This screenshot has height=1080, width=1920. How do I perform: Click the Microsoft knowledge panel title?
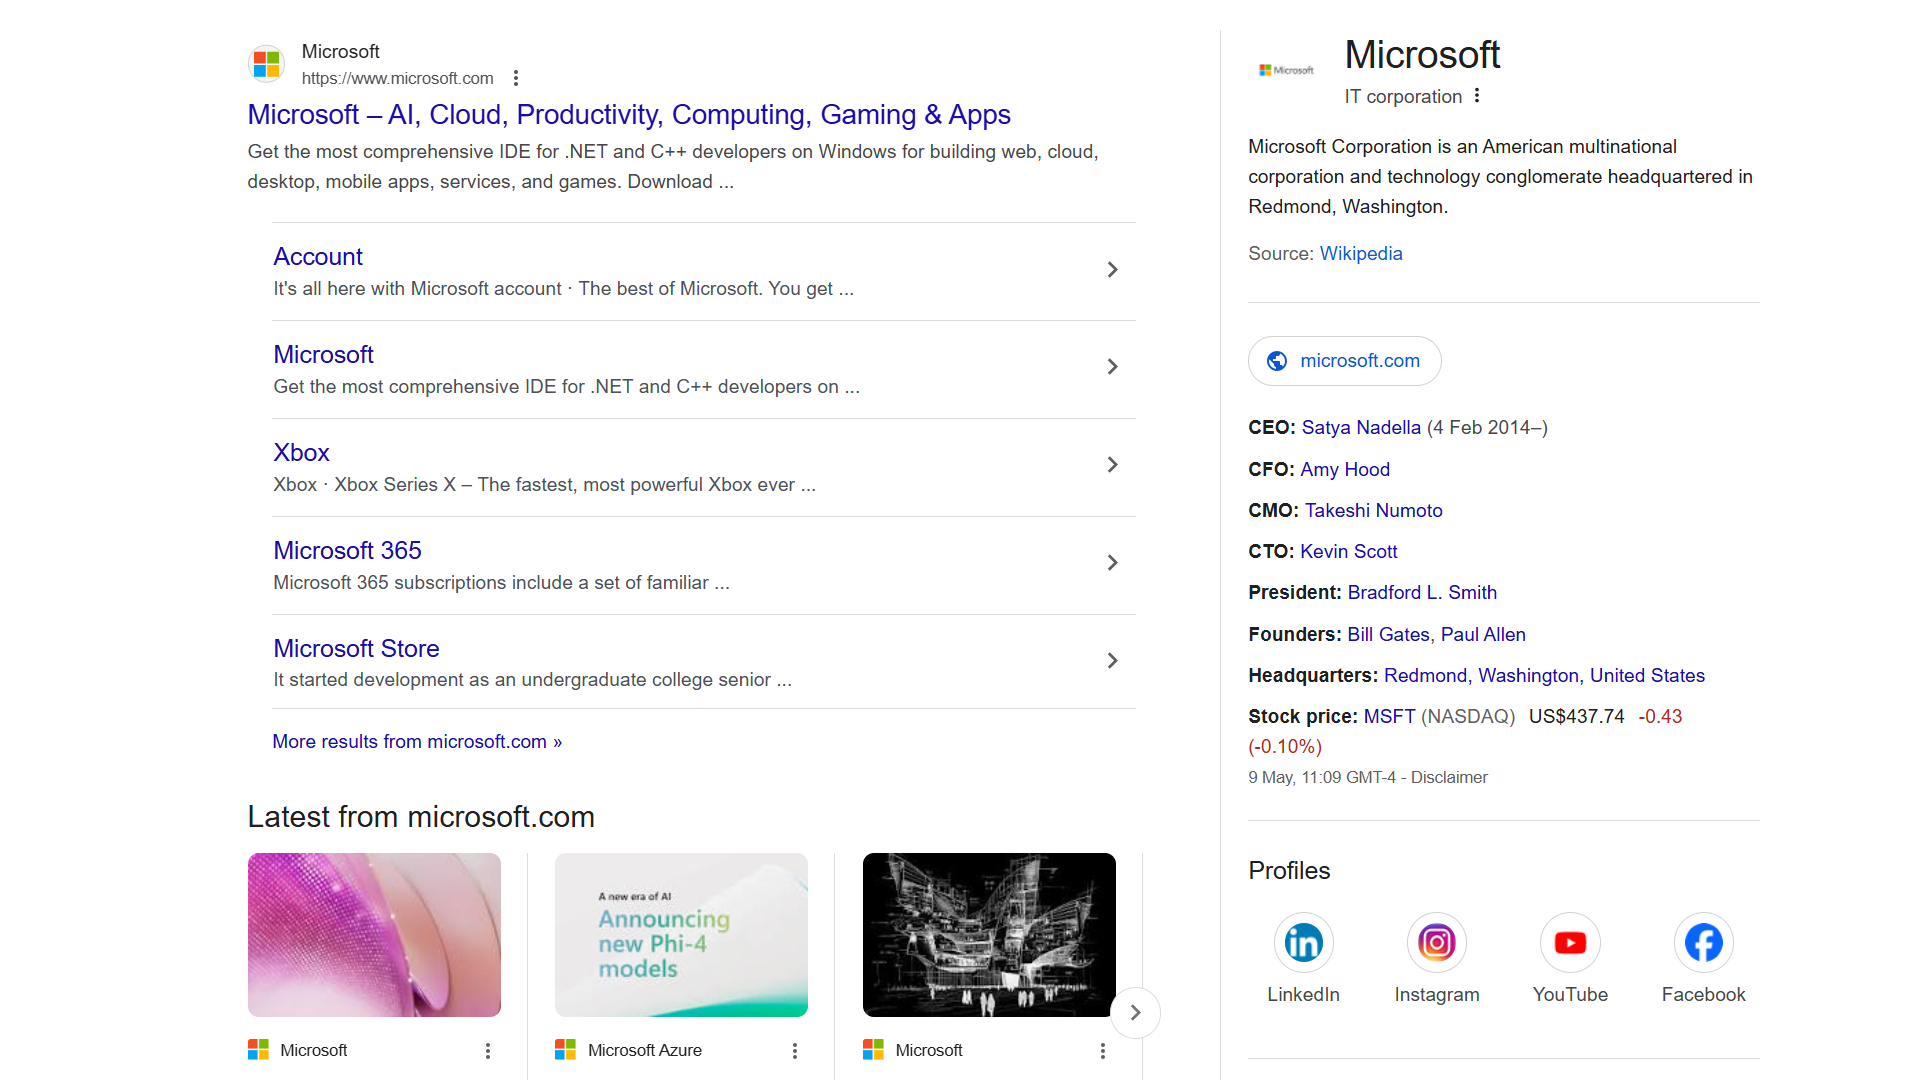pos(1422,55)
